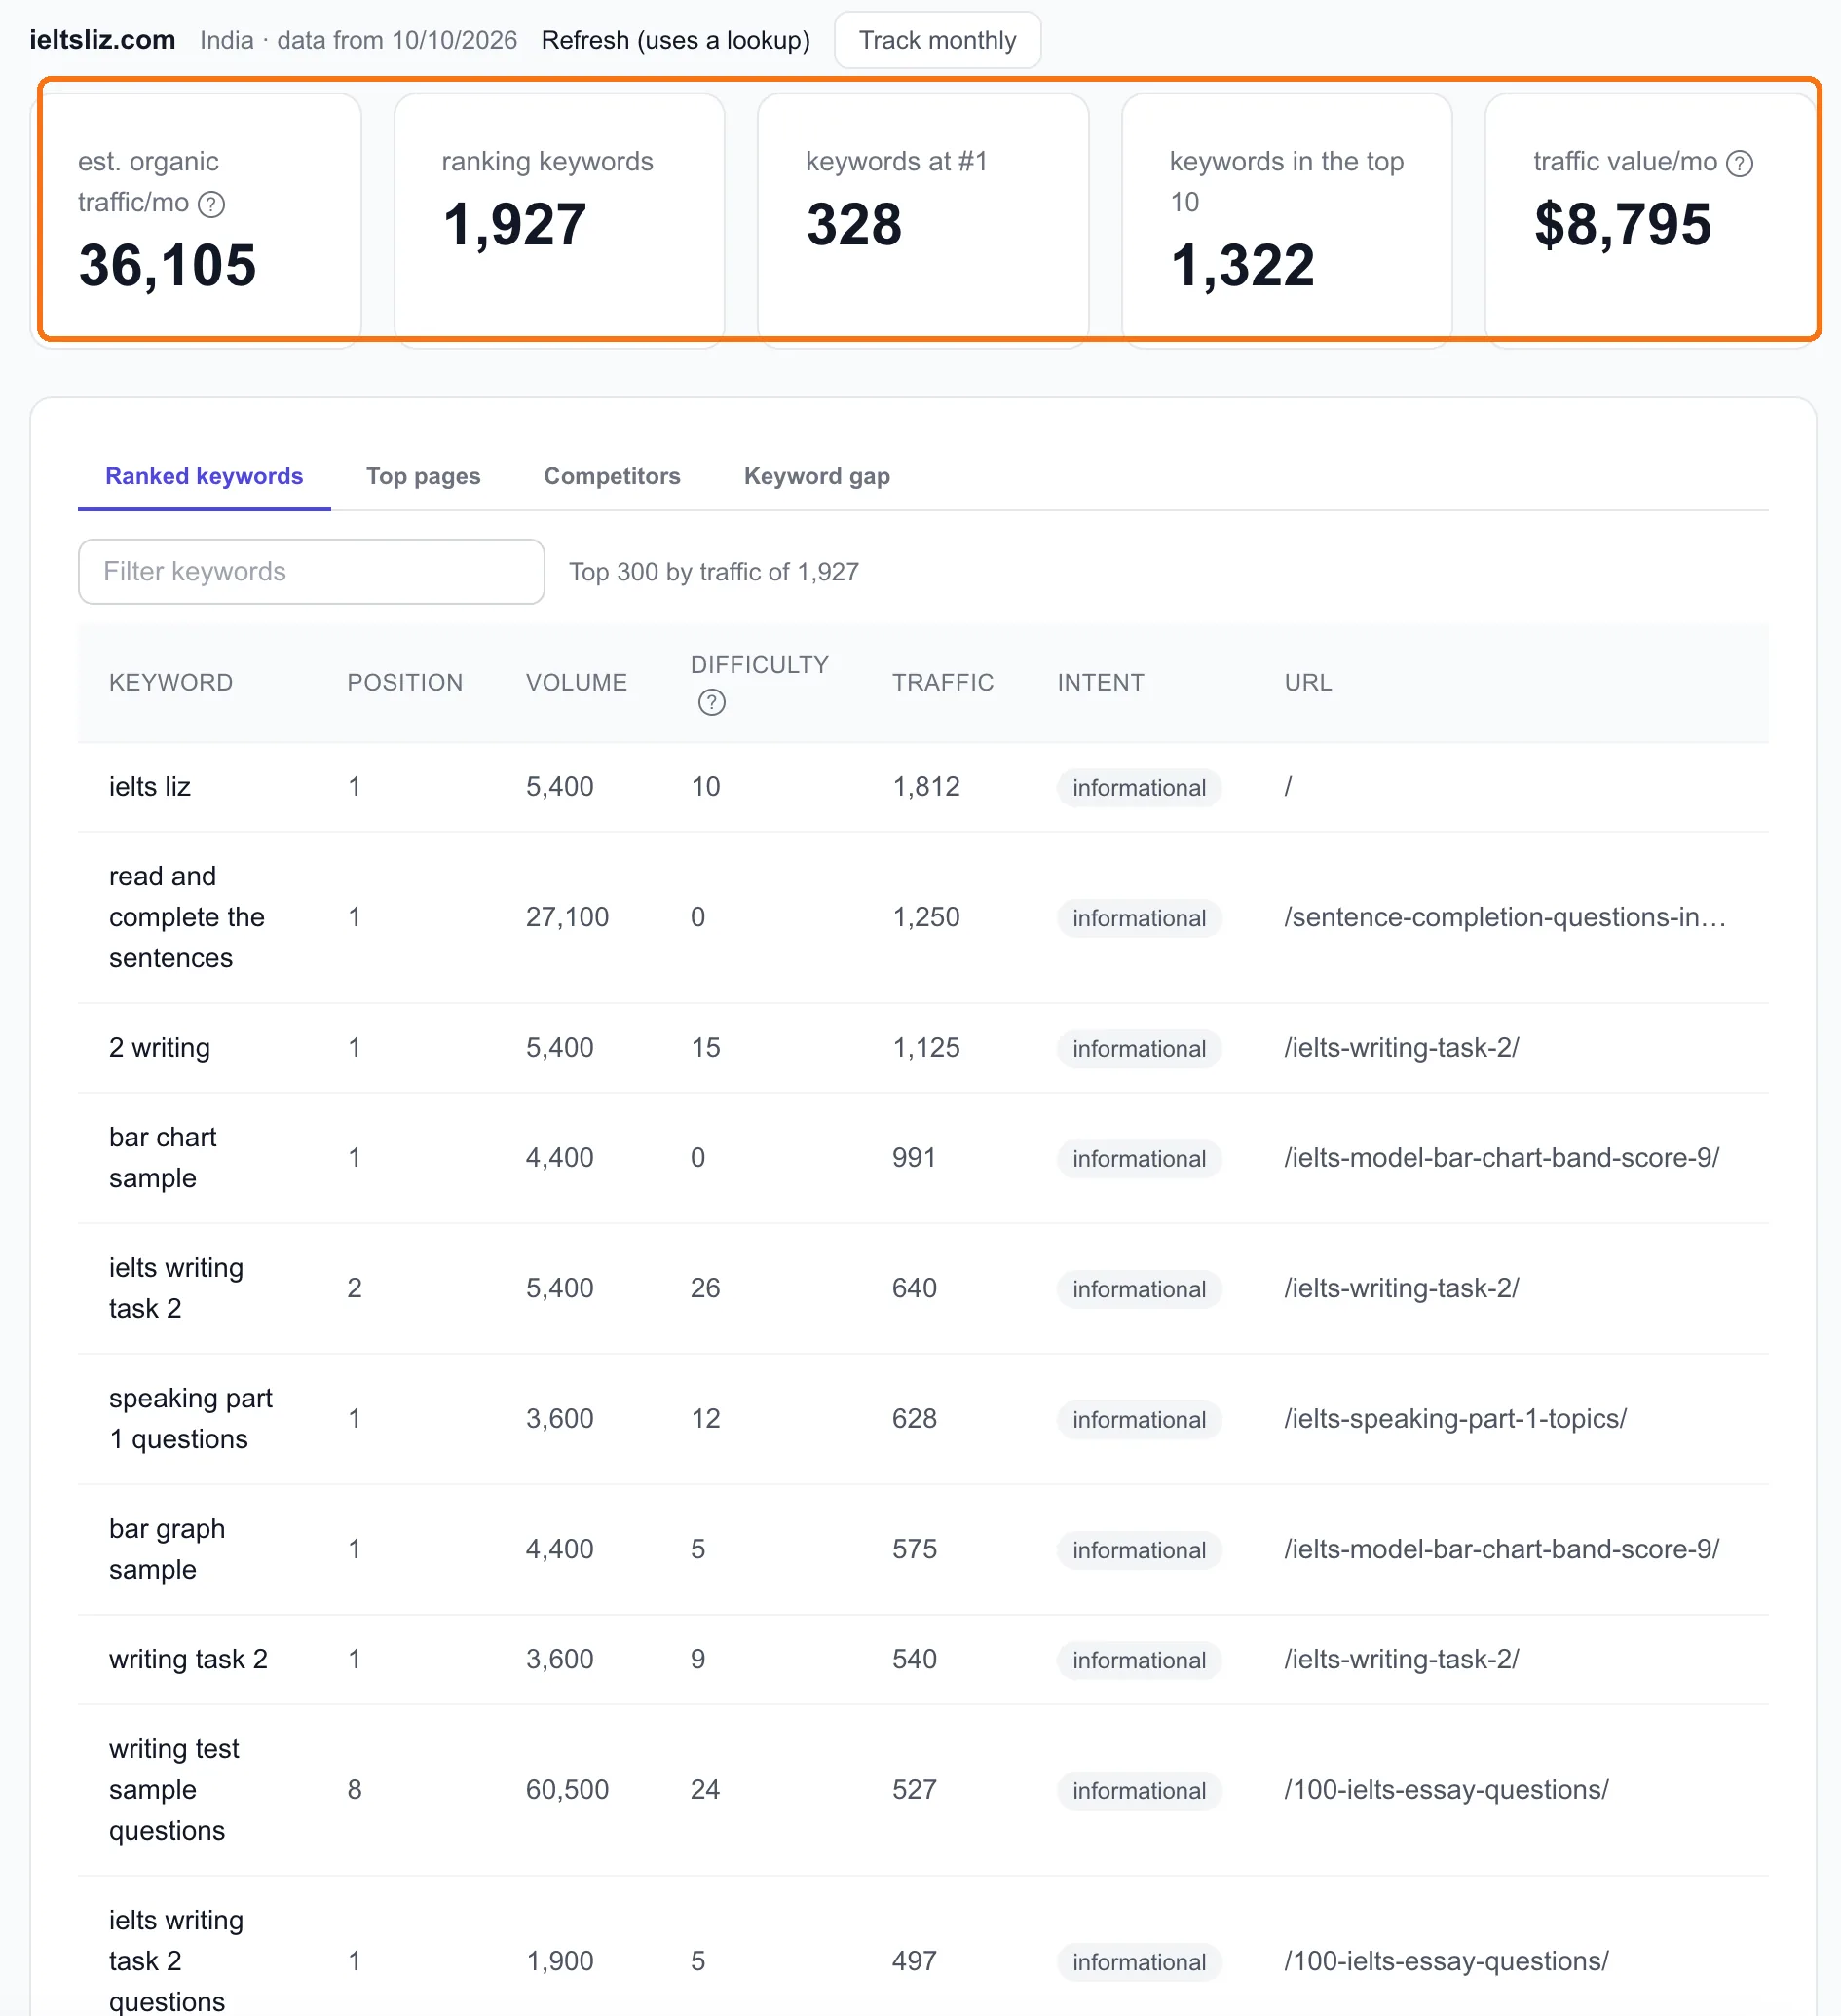
Task: Sort by the TRAFFIC column header
Action: point(942,682)
